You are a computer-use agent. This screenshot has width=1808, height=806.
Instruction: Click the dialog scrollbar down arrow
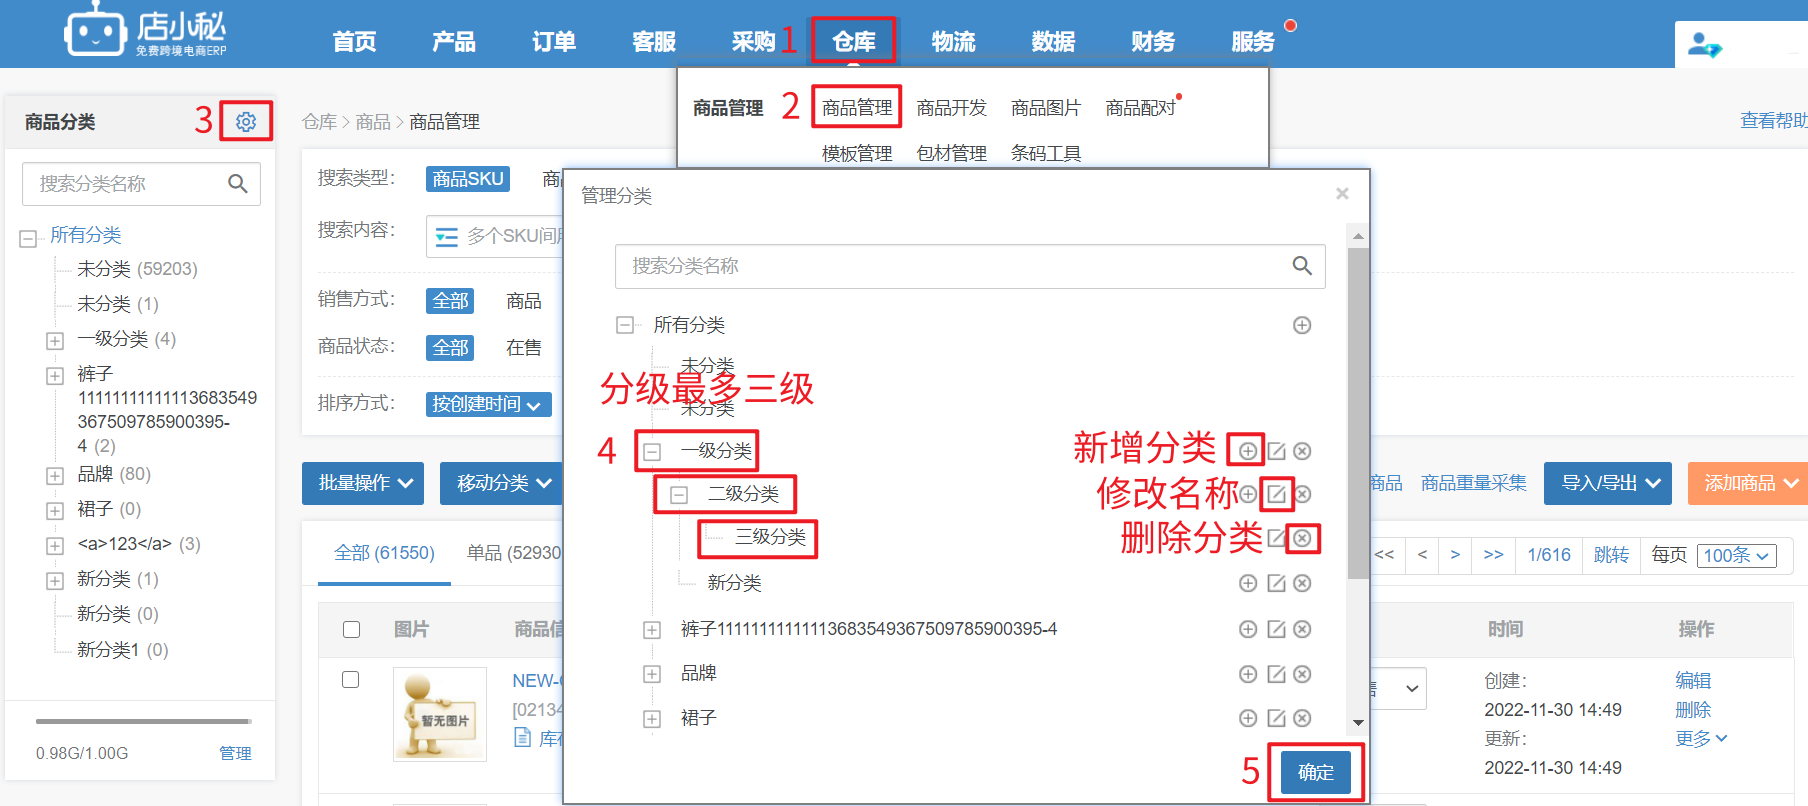click(x=1358, y=723)
